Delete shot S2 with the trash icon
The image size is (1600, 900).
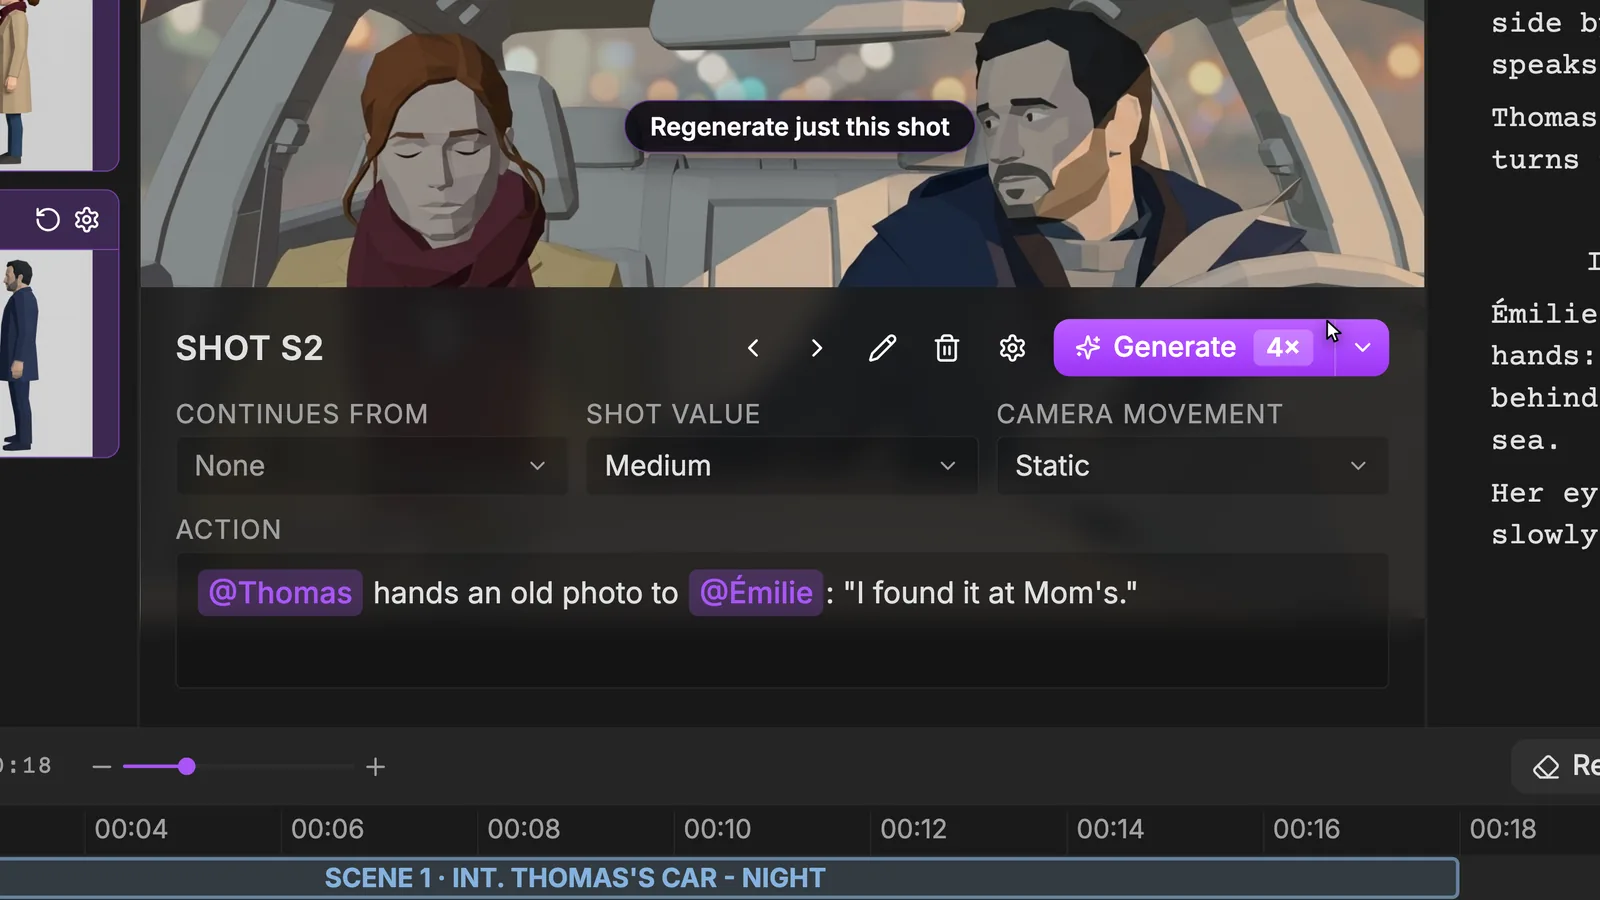tap(947, 348)
